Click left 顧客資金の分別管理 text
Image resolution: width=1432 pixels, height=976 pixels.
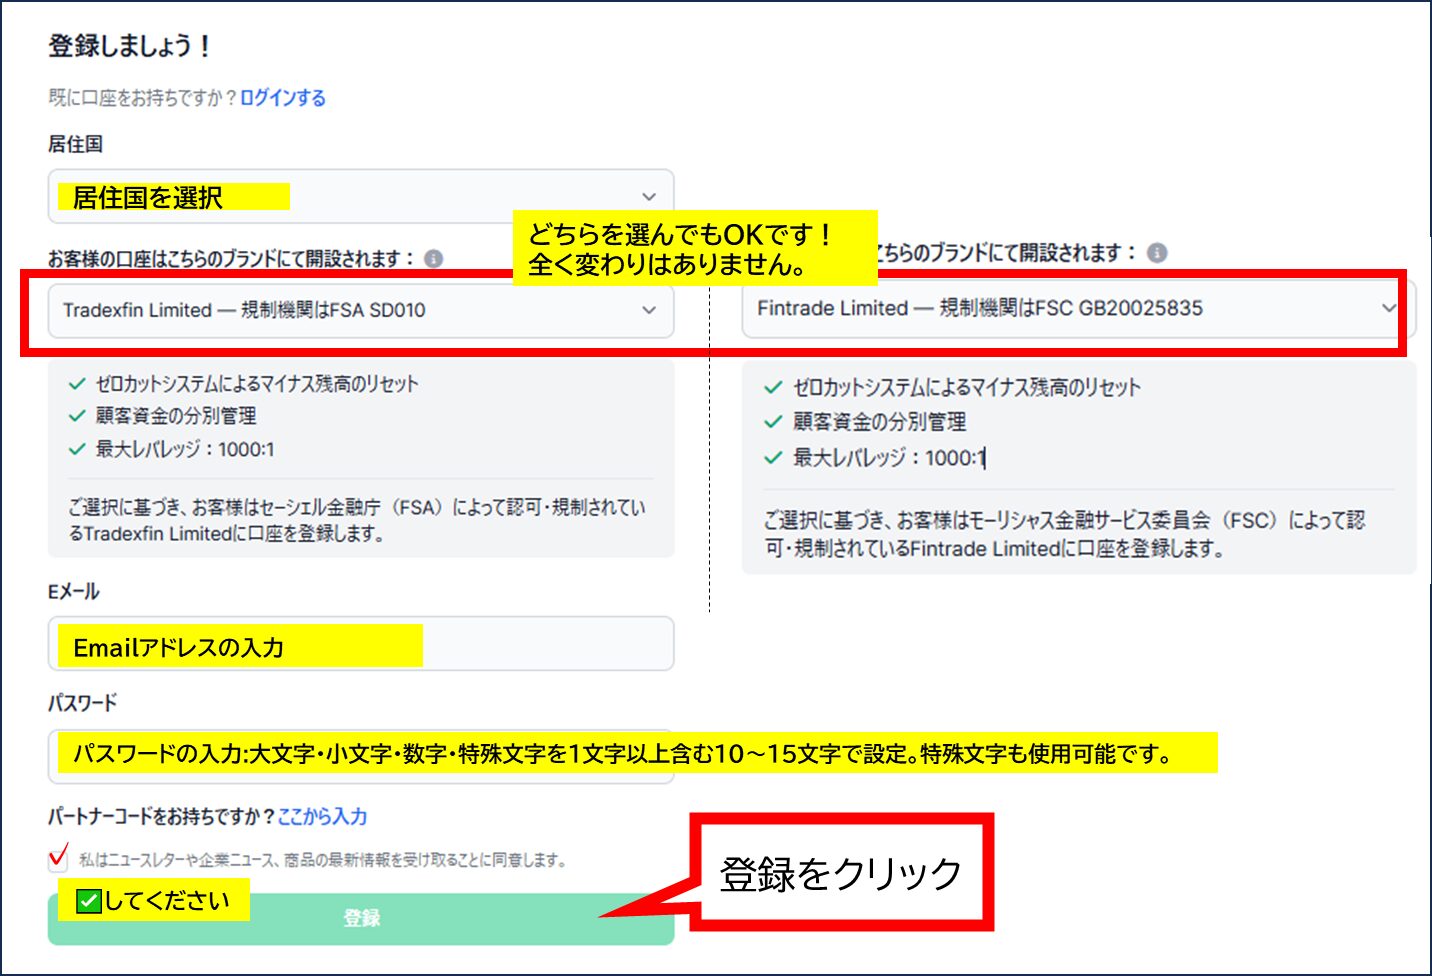[176, 416]
